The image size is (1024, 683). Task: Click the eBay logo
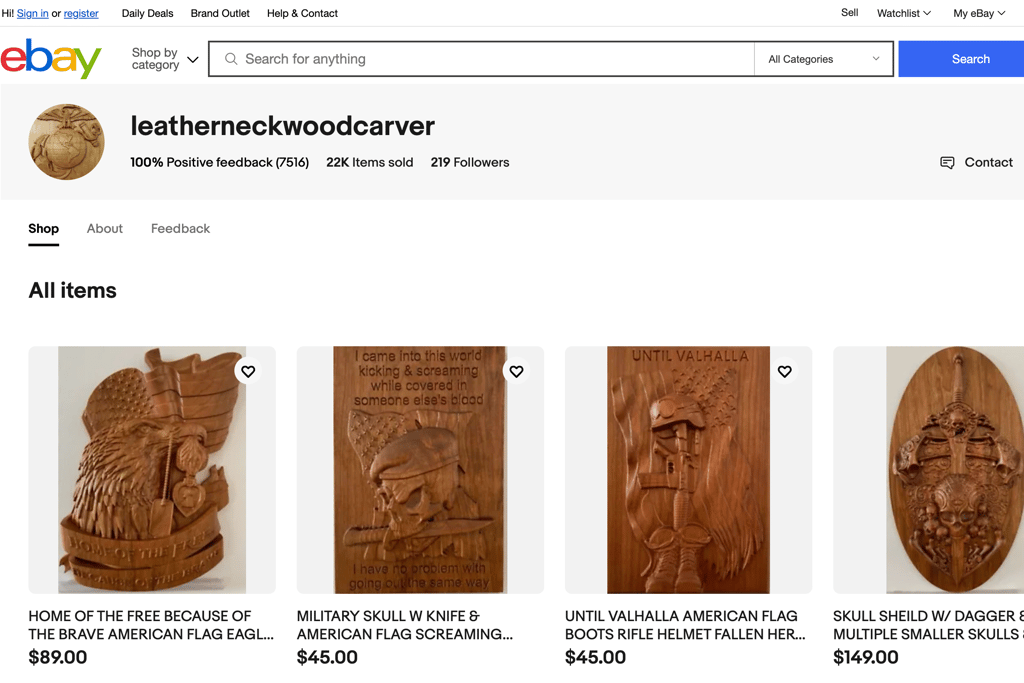51,58
